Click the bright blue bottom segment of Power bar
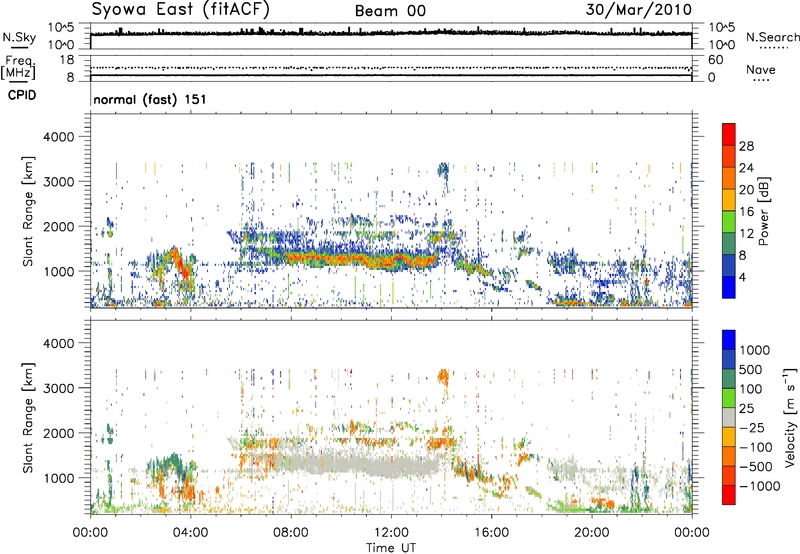The image size is (800, 554). point(729,287)
